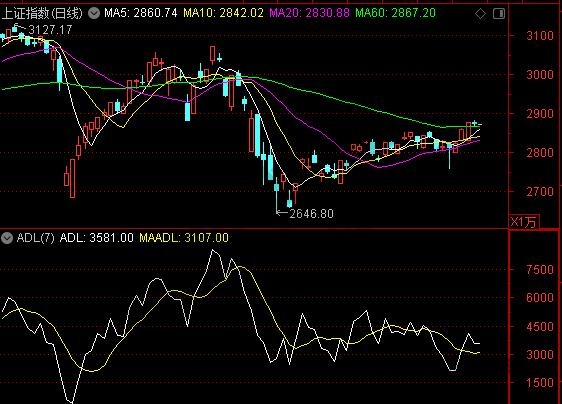Click the 3100 price axis label
Image resolution: width=562 pixels, height=404 pixels.
tap(540, 36)
